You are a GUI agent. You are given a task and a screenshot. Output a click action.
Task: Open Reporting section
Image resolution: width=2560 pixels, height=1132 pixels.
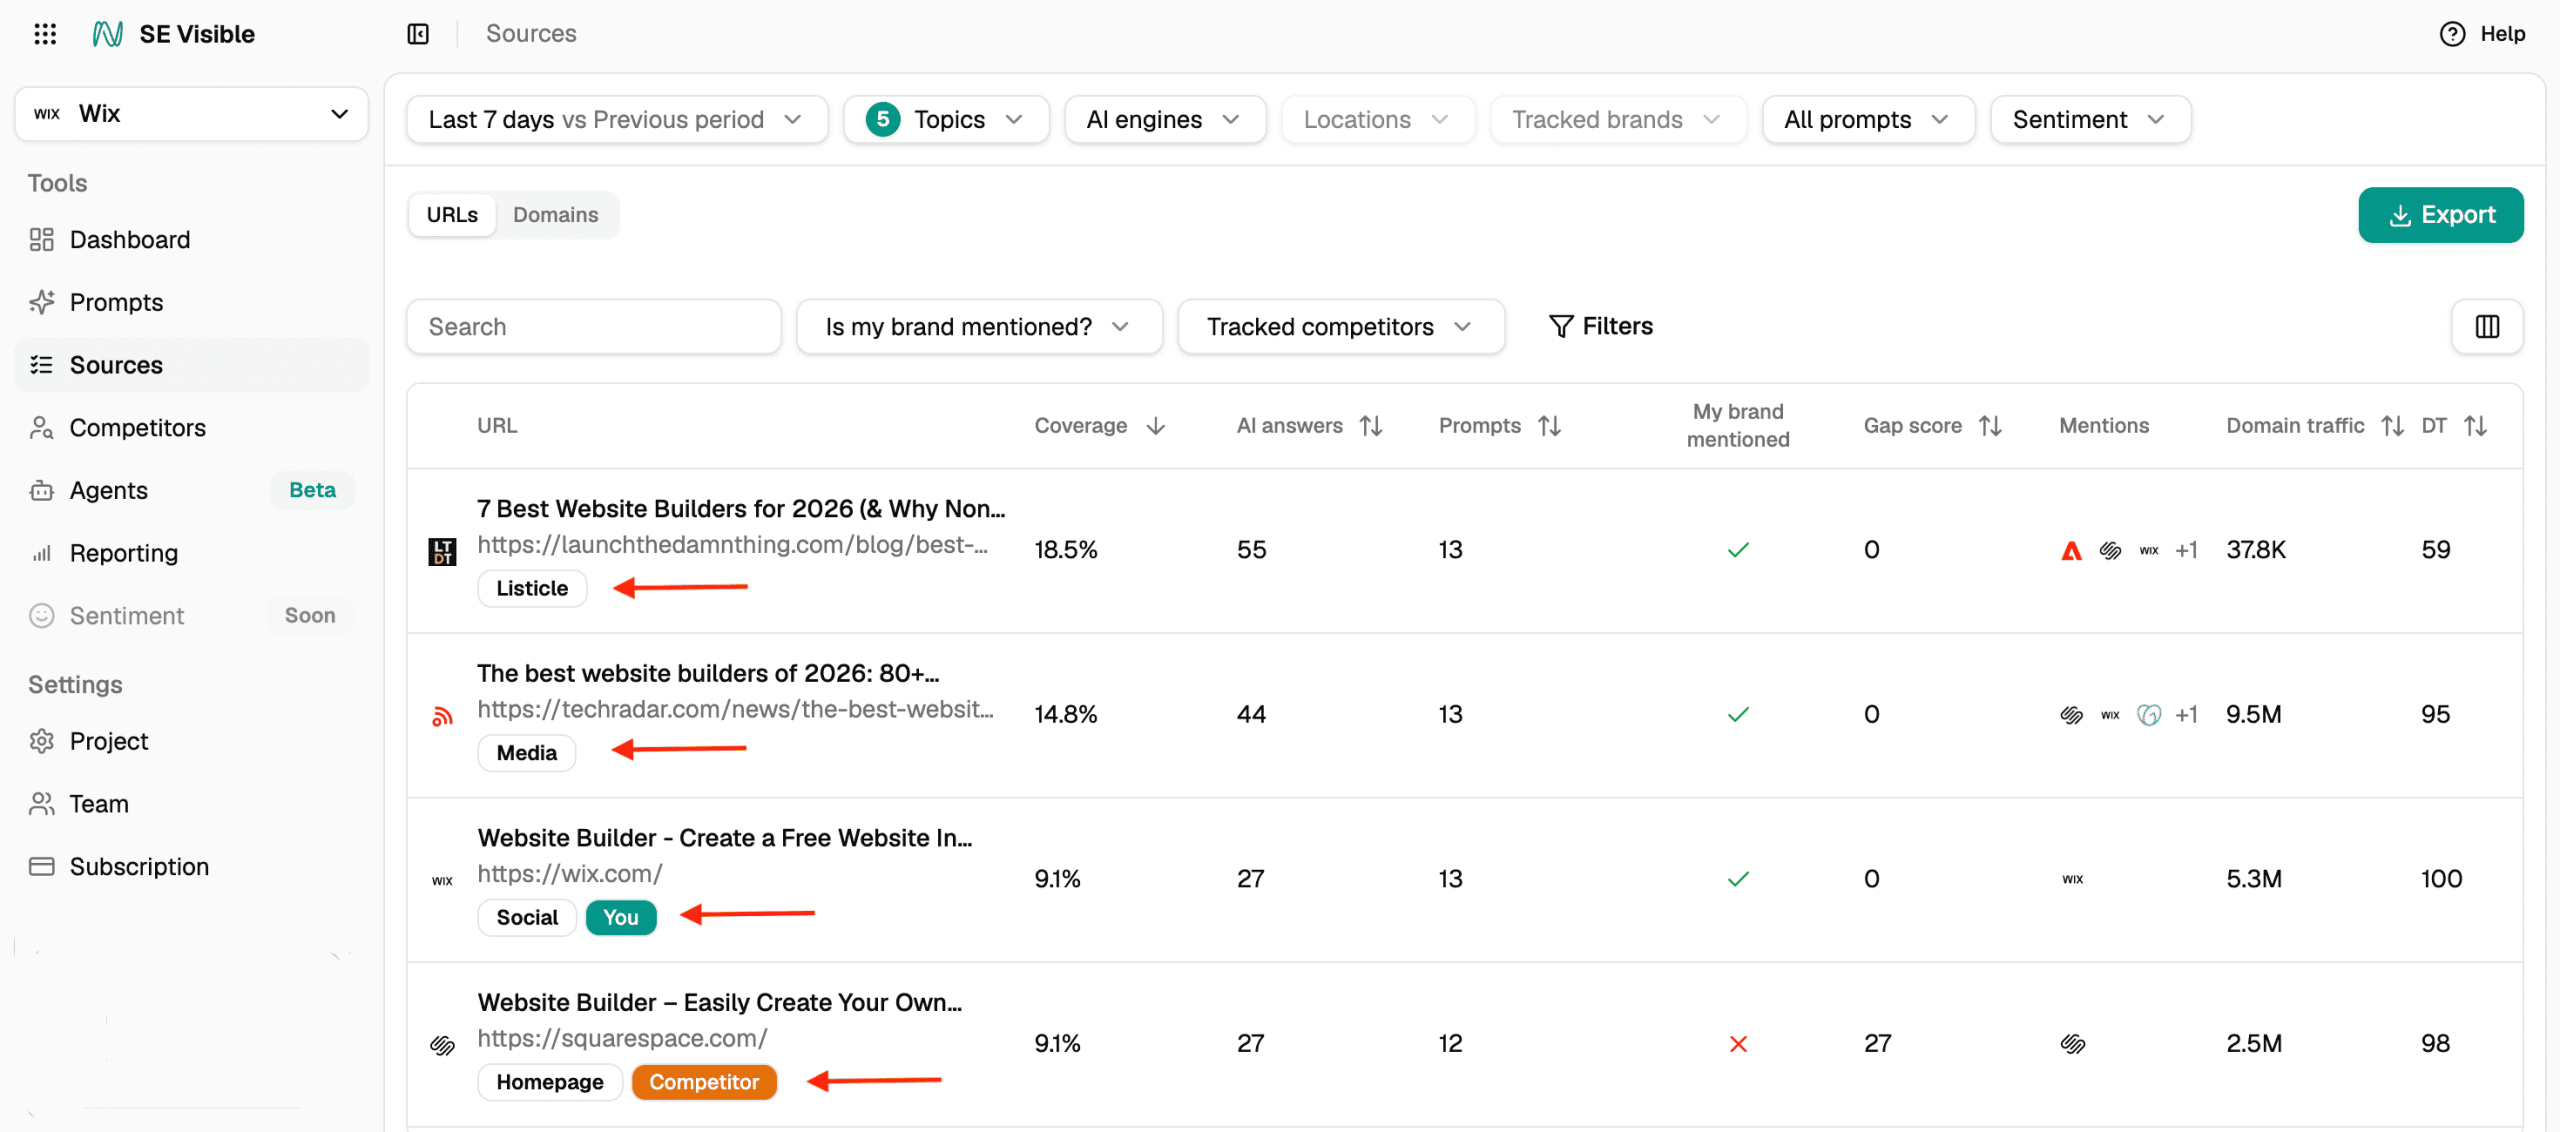click(x=191, y=553)
